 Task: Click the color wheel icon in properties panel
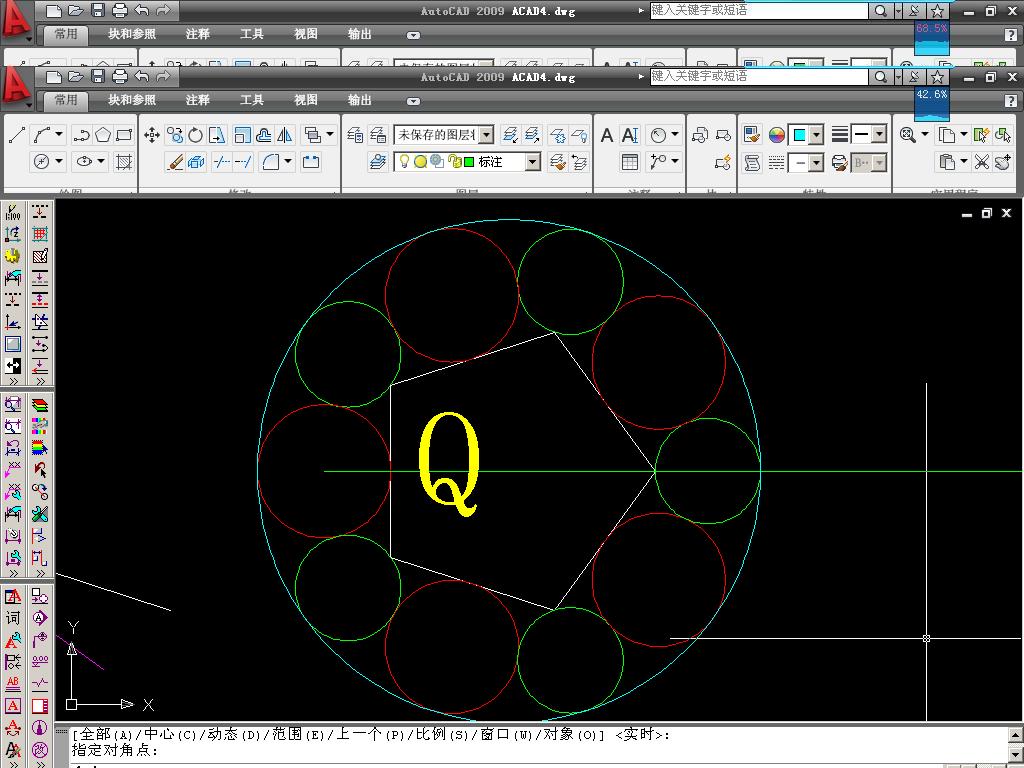776,135
